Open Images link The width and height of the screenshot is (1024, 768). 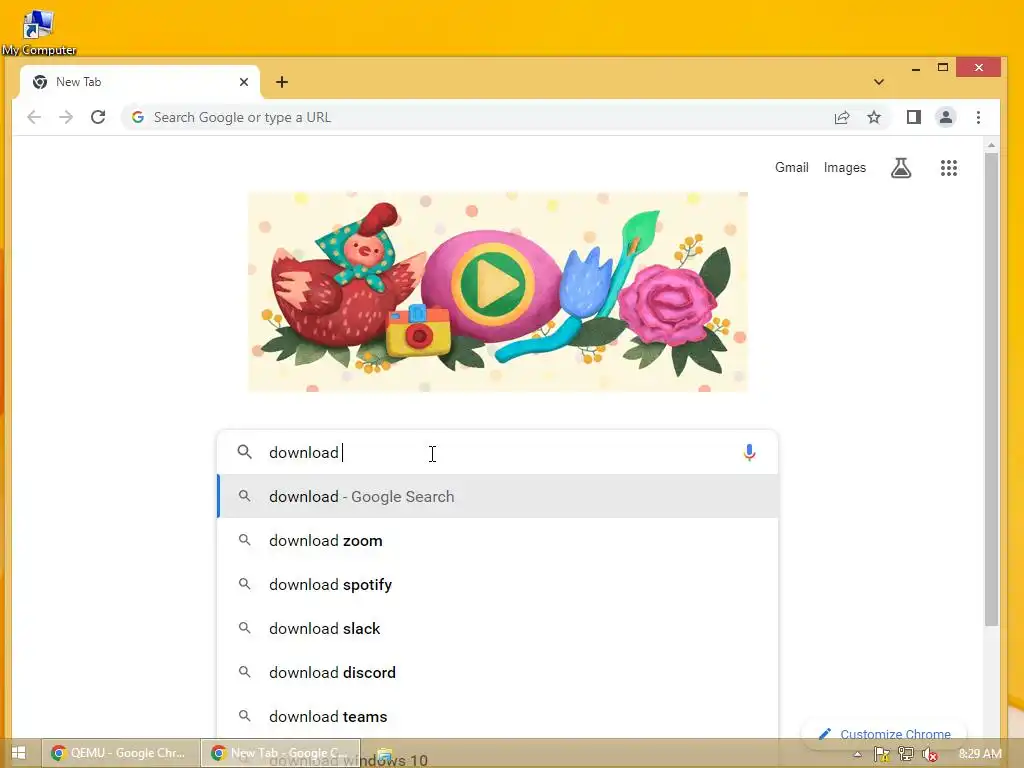tap(844, 168)
